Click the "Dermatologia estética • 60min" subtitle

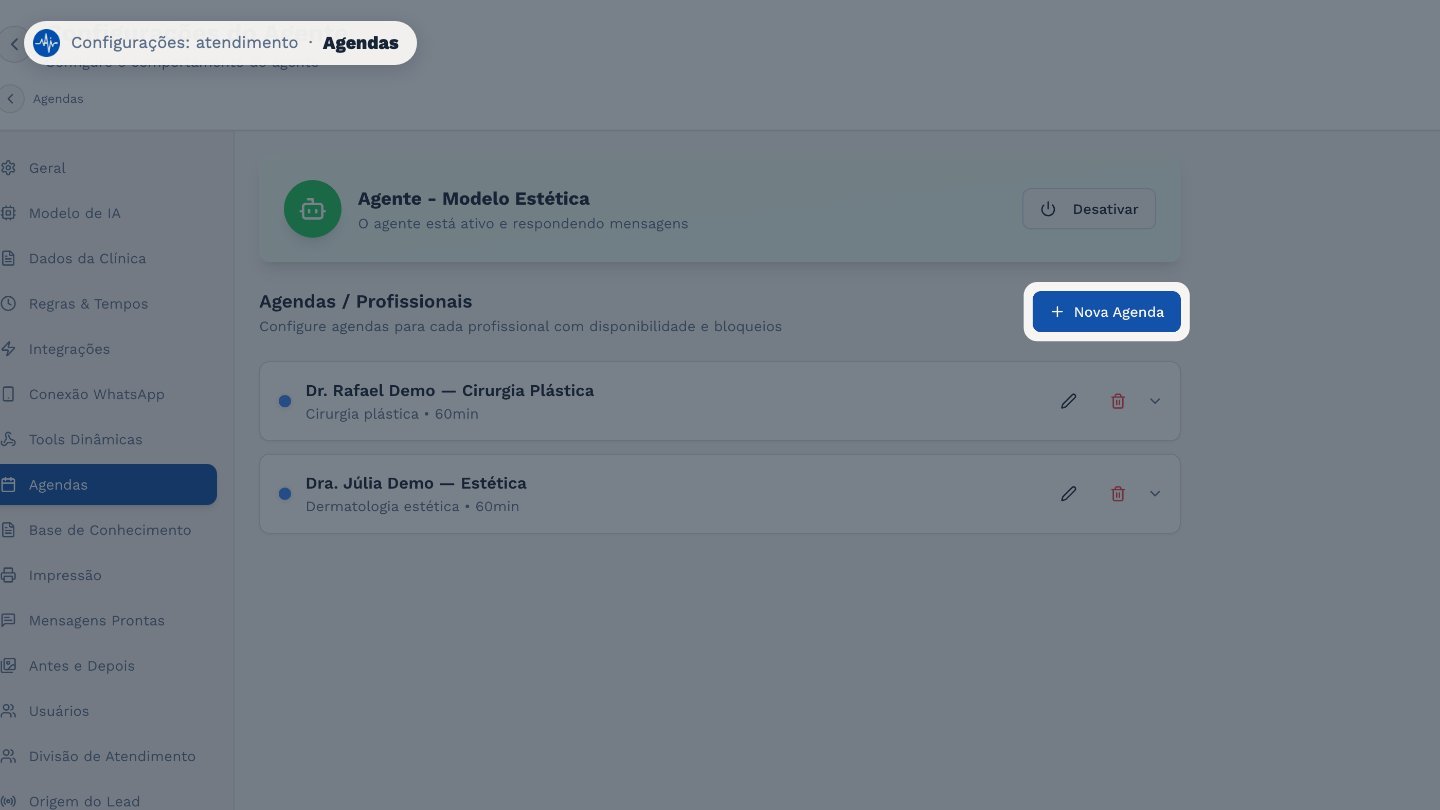(x=412, y=507)
